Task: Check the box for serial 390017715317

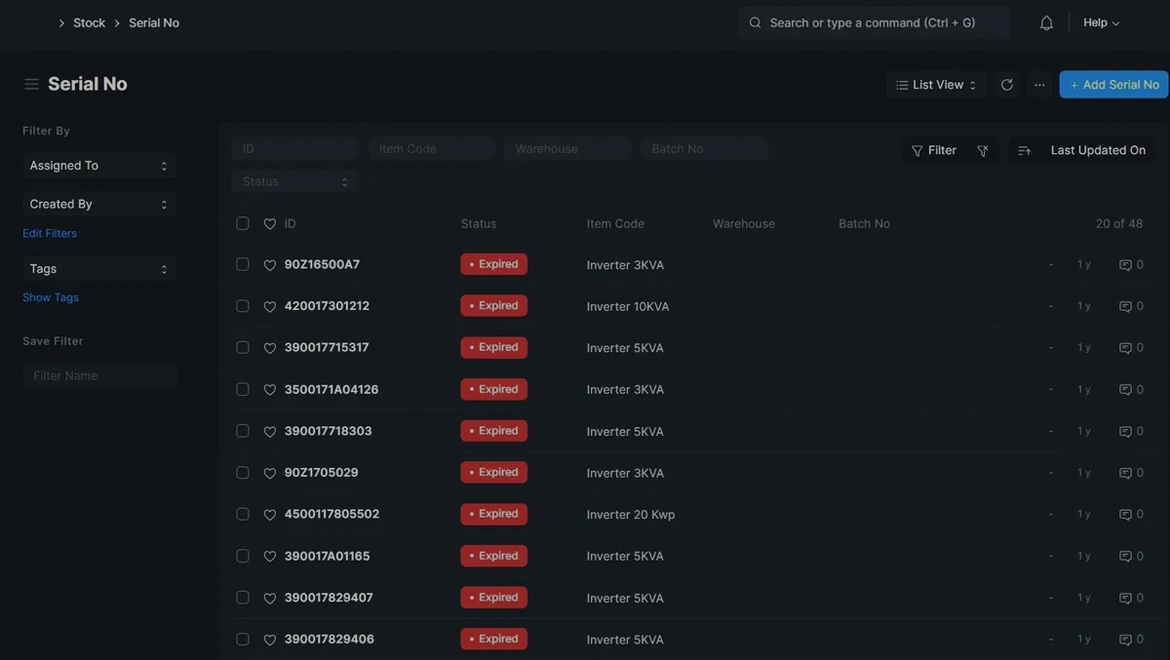Action: (x=243, y=348)
